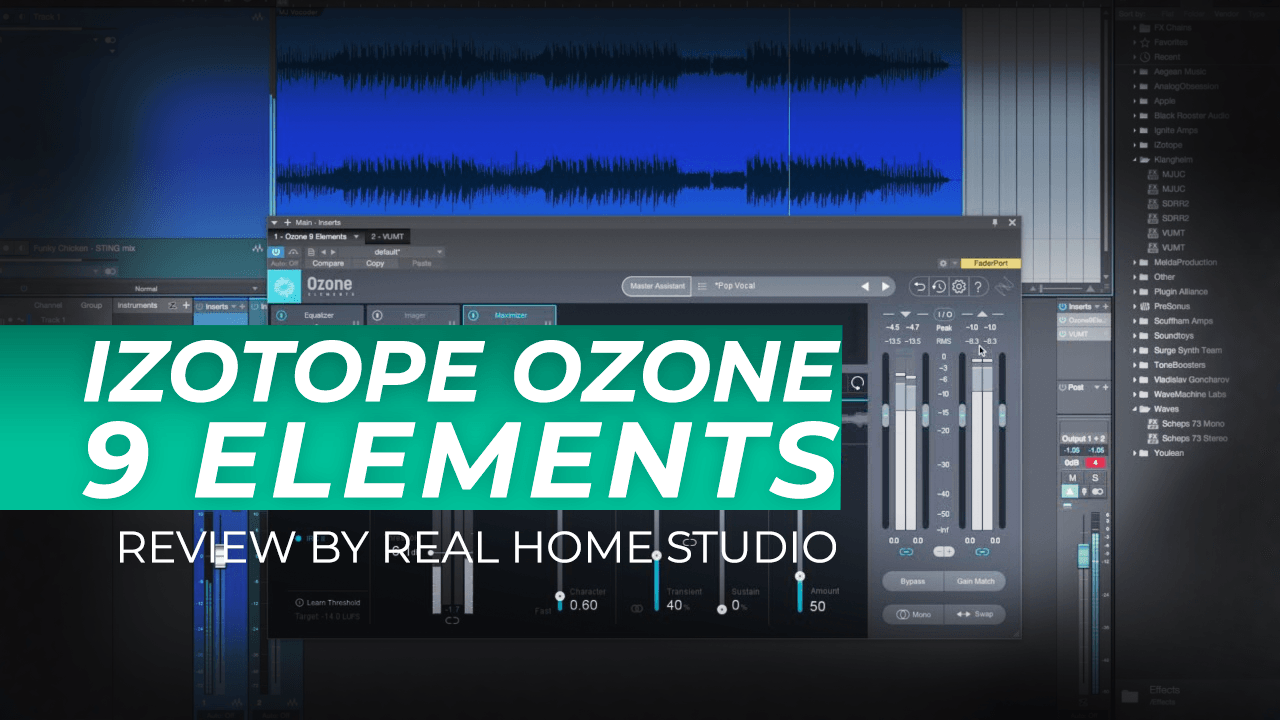The width and height of the screenshot is (1280, 720).
Task: Click Copy in plugin header
Action: click(375, 263)
